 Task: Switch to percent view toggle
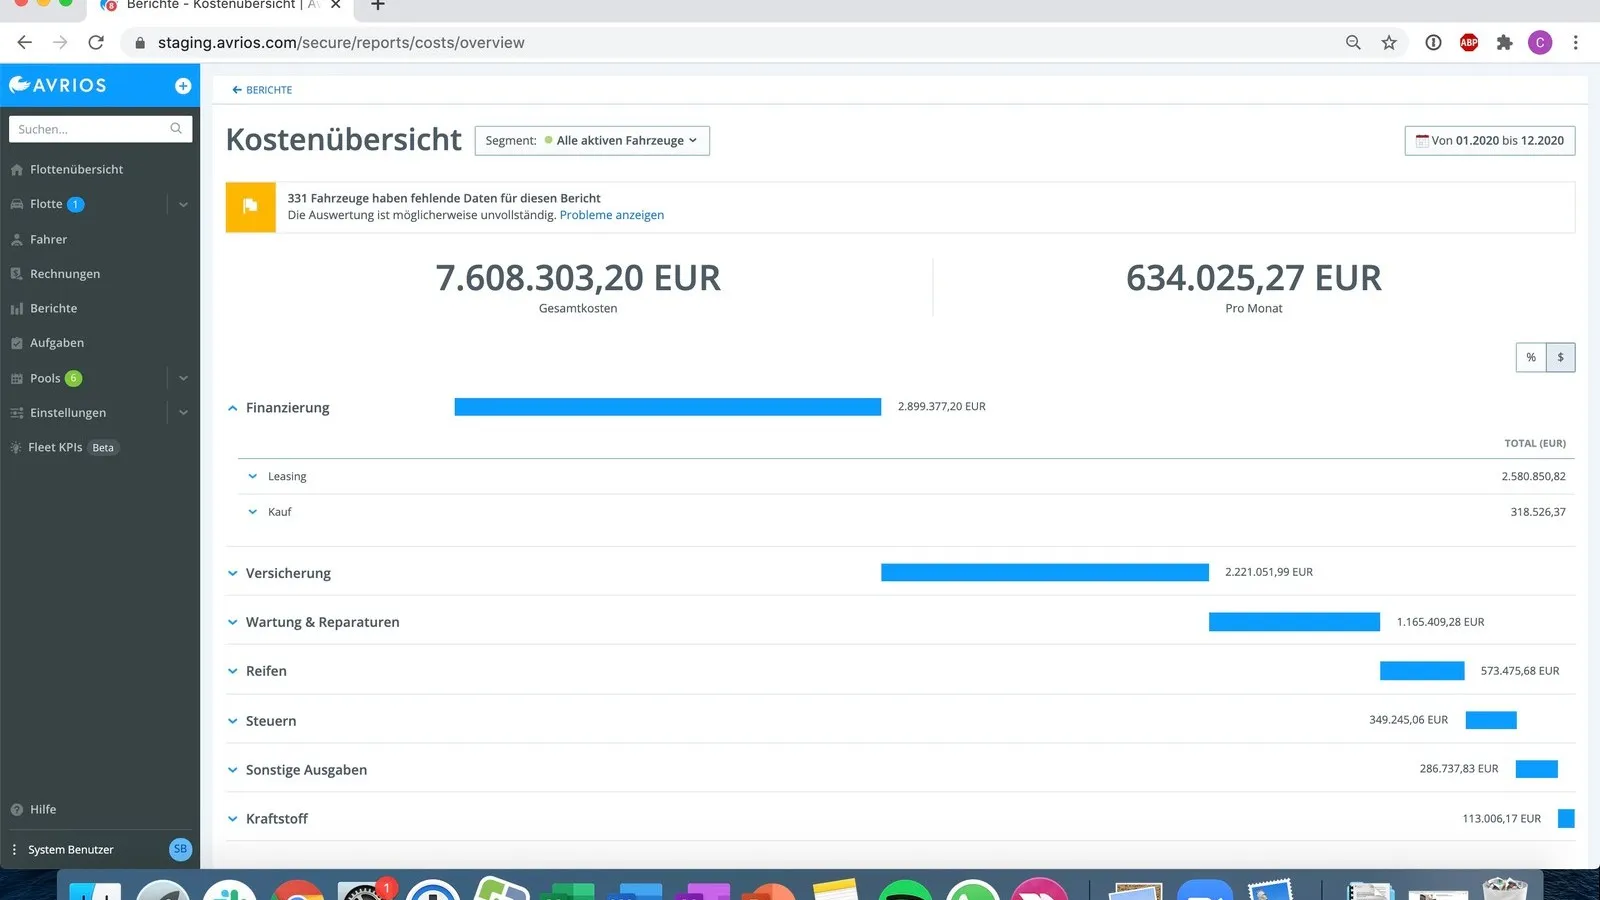point(1531,358)
